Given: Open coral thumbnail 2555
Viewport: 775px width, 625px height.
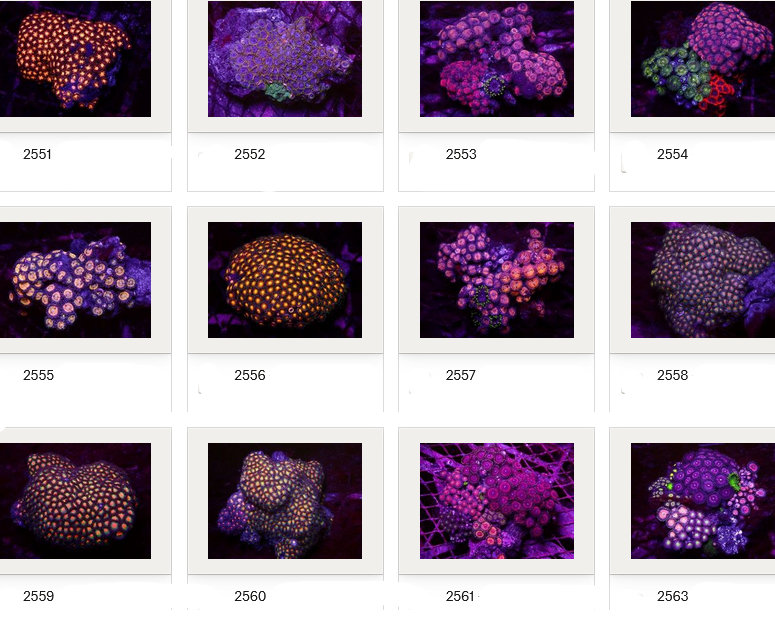Looking at the screenshot, I should click(75, 280).
